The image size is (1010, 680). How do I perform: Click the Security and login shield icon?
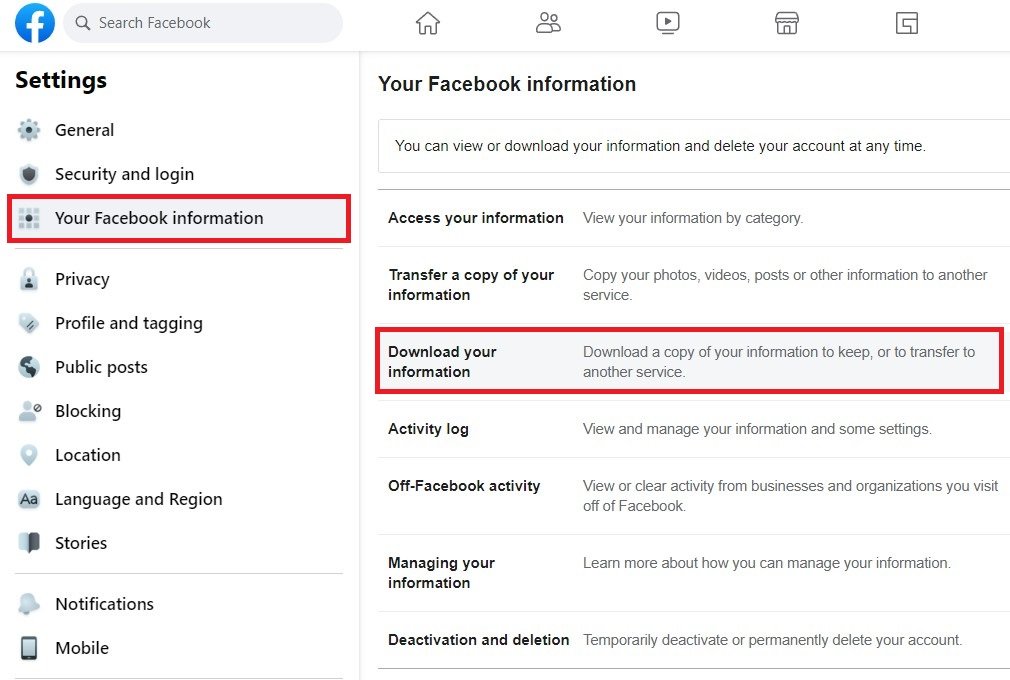29,174
